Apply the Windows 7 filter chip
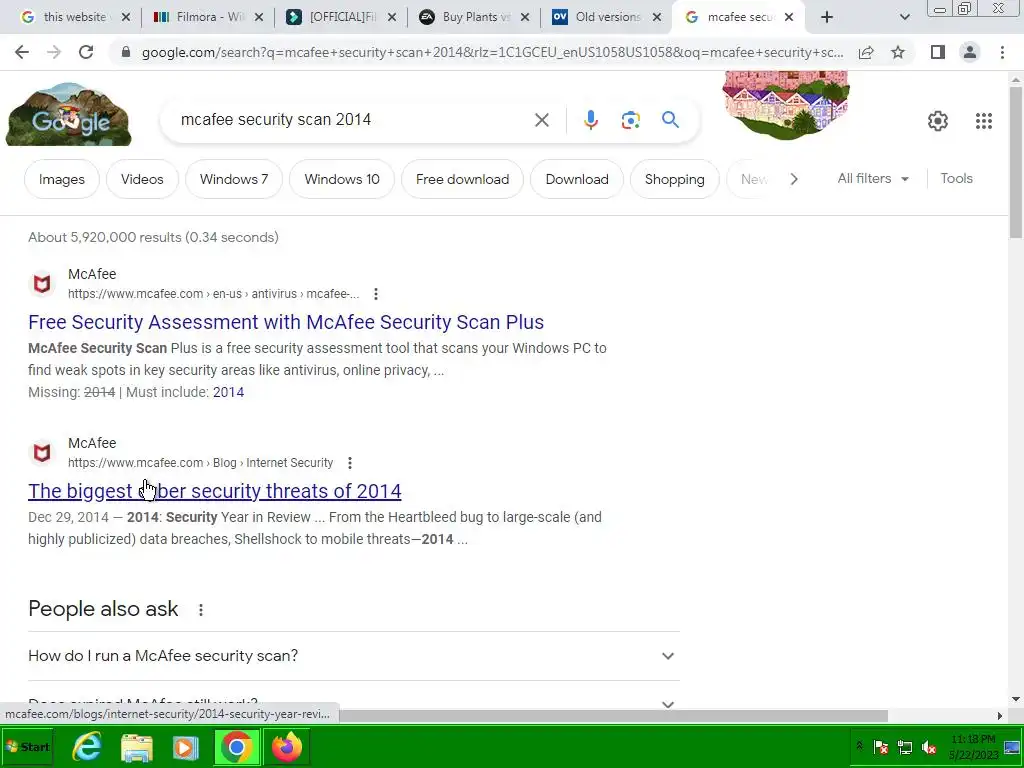Image resolution: width=1024 pixels, height=768 pixels. (x=234, y=179)
